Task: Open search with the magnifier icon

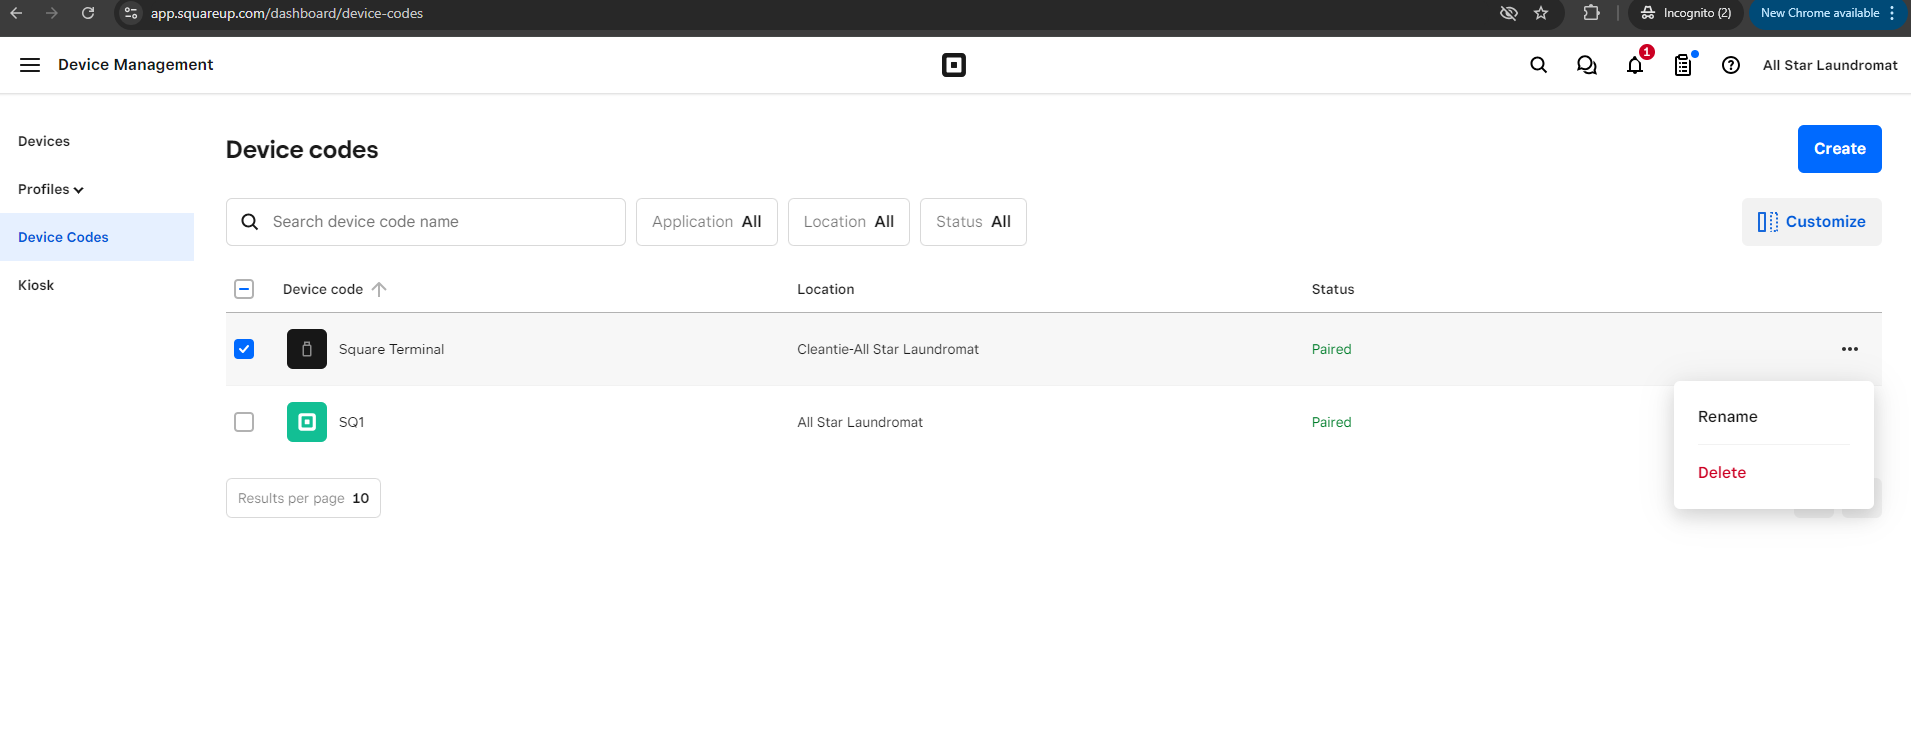Action: pos(1538,65)
